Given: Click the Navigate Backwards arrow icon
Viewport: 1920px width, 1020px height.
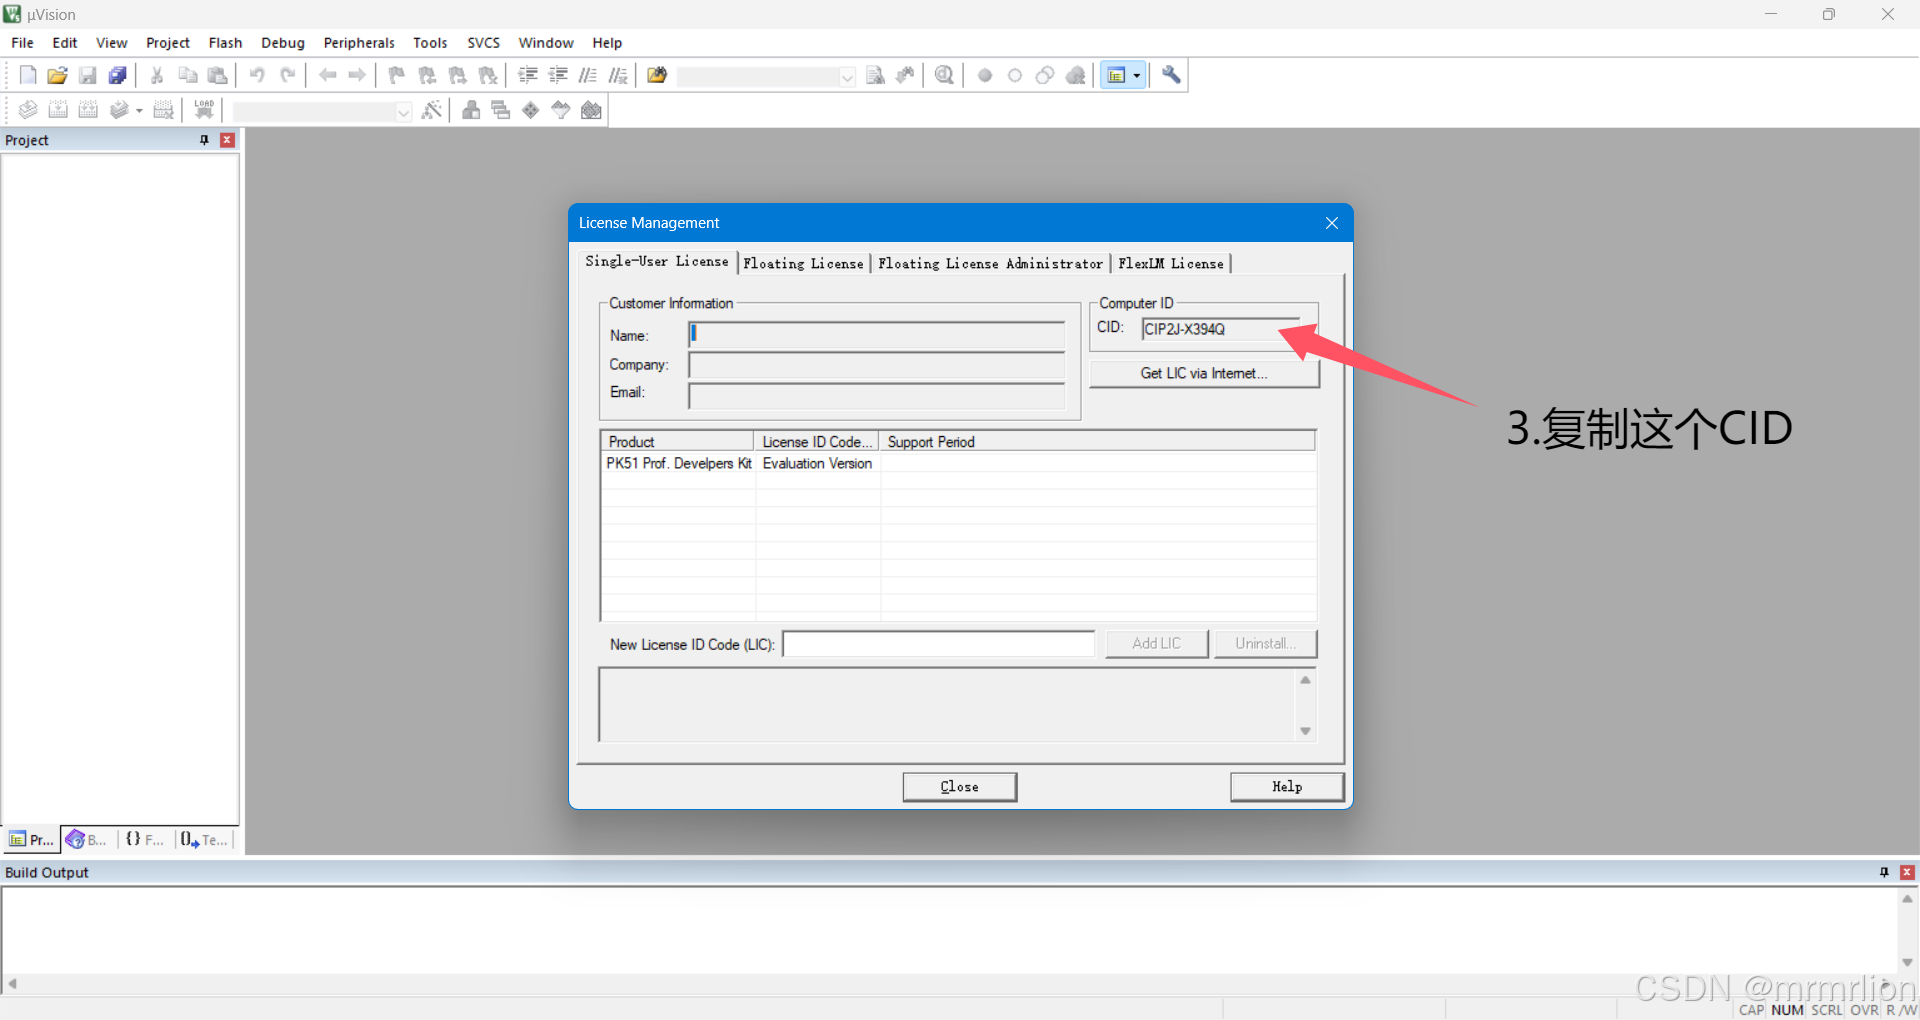Looking at the screenshot, I should click(327, 75).
